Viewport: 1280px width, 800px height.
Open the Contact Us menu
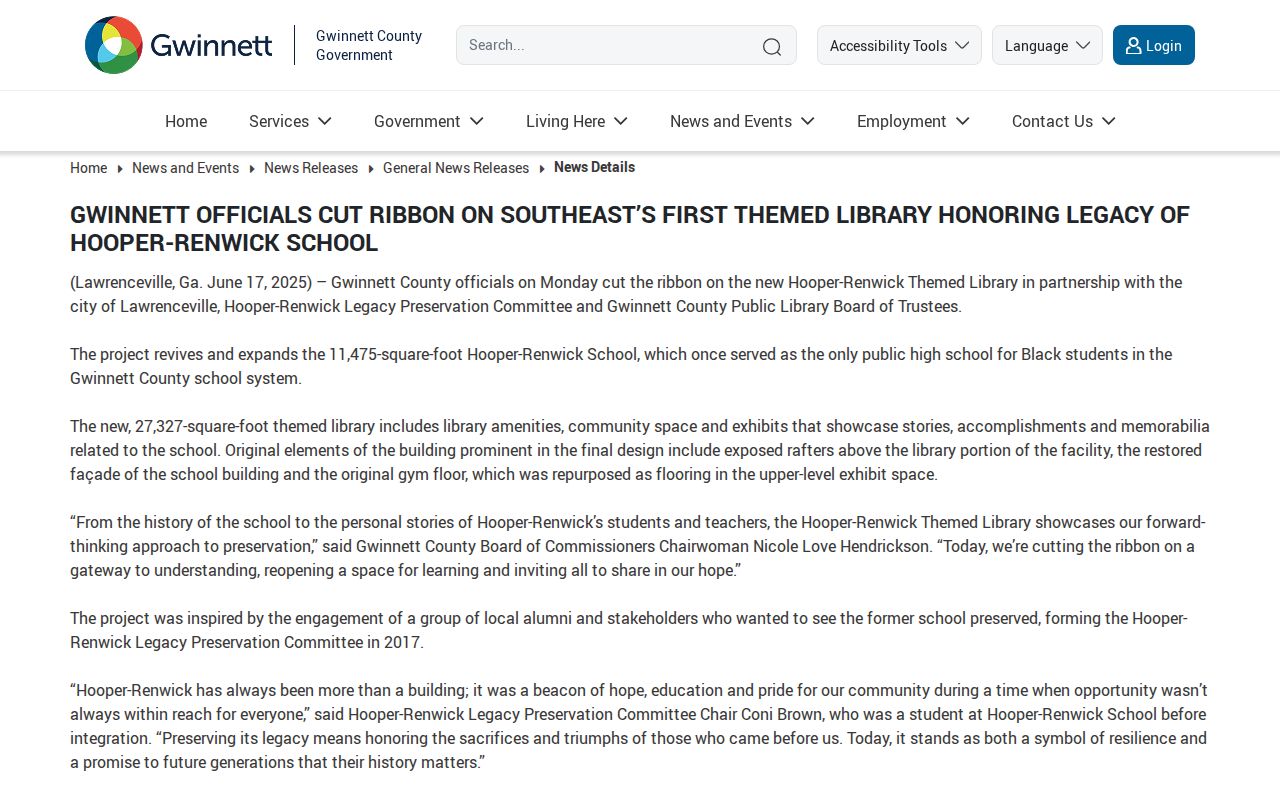tap(1063, 121)
